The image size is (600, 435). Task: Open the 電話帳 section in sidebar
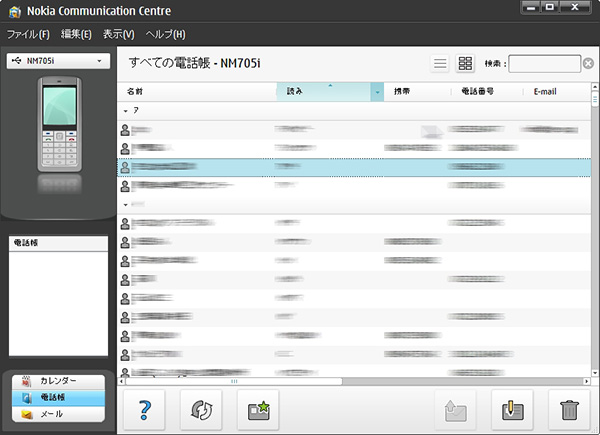[58, 398]
